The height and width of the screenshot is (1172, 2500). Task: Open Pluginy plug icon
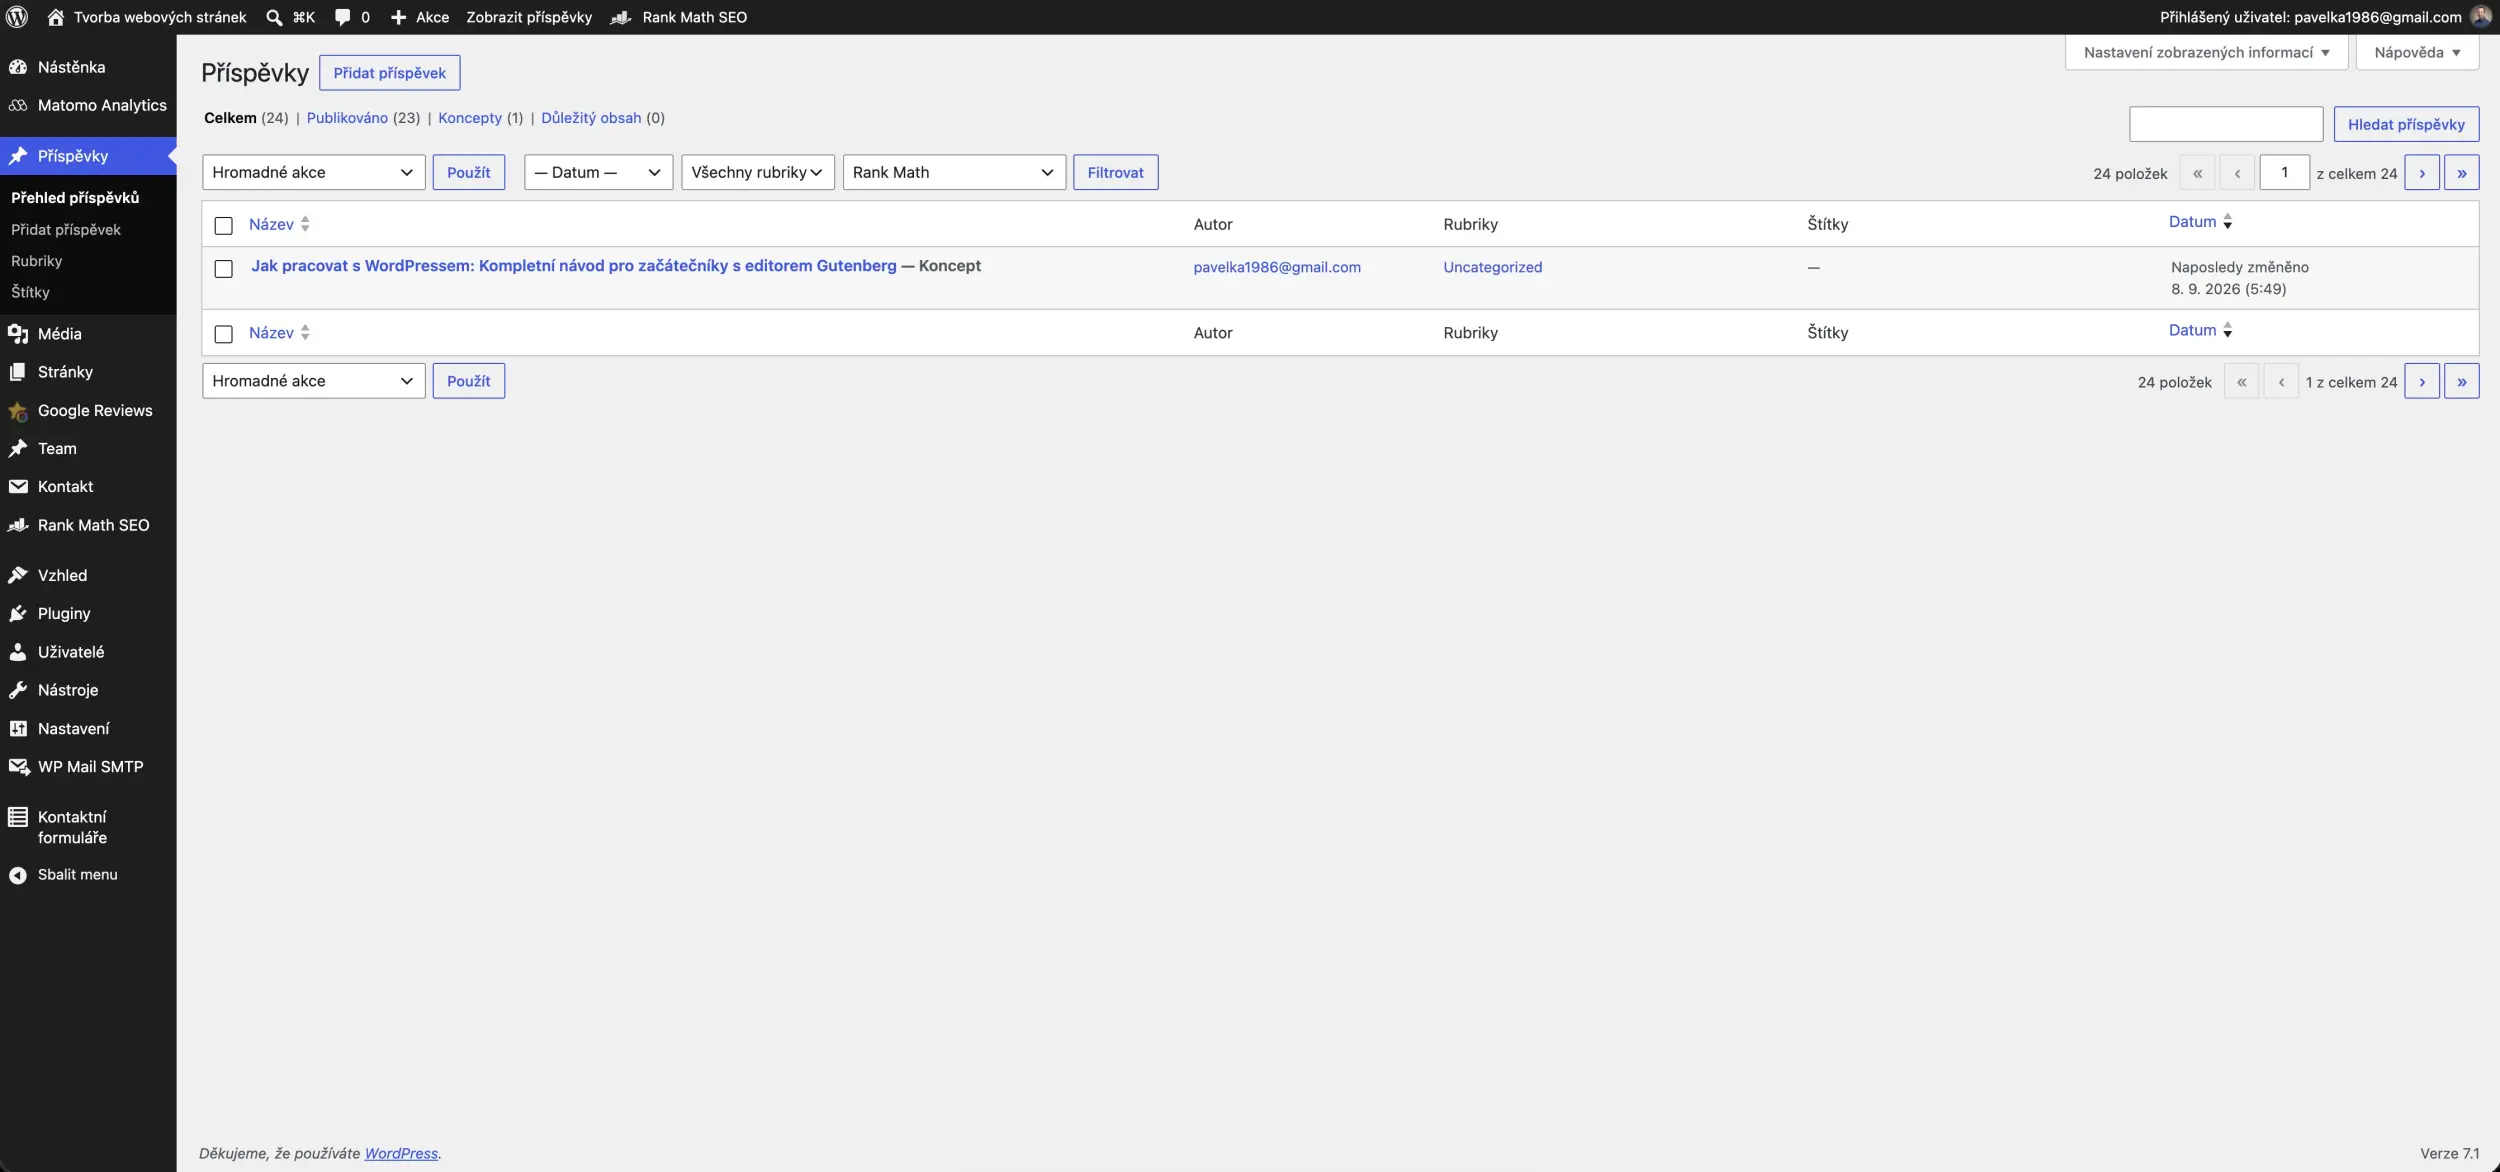[x=18, y=614]
